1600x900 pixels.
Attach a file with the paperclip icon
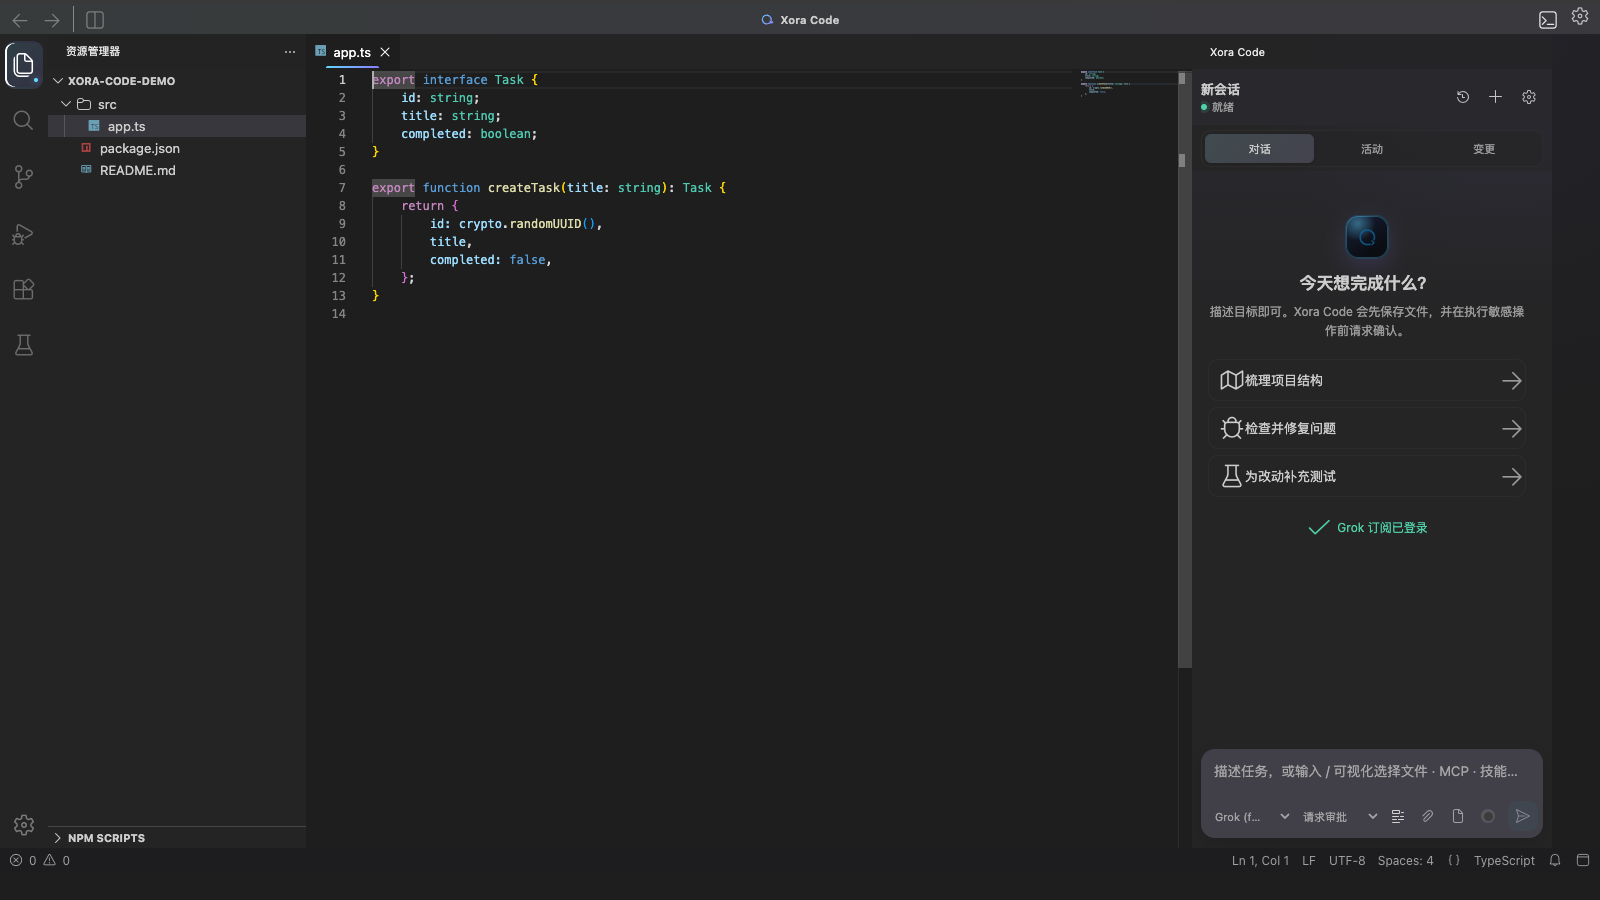[1428, 817]
